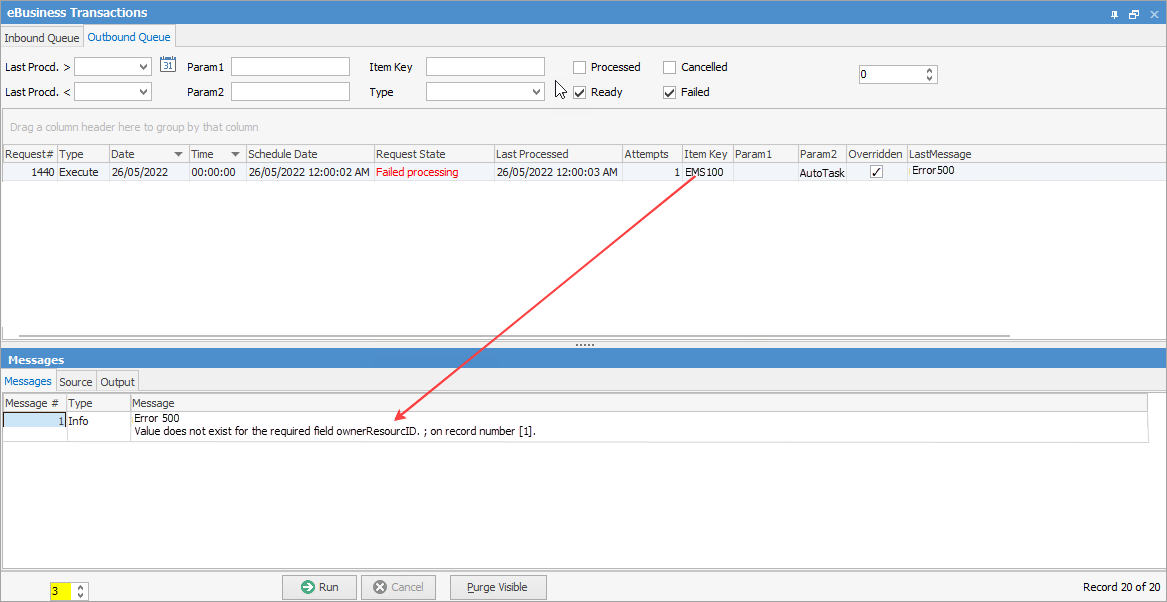
Task: Select the request number 1440 cell
Action: [30, 172]
